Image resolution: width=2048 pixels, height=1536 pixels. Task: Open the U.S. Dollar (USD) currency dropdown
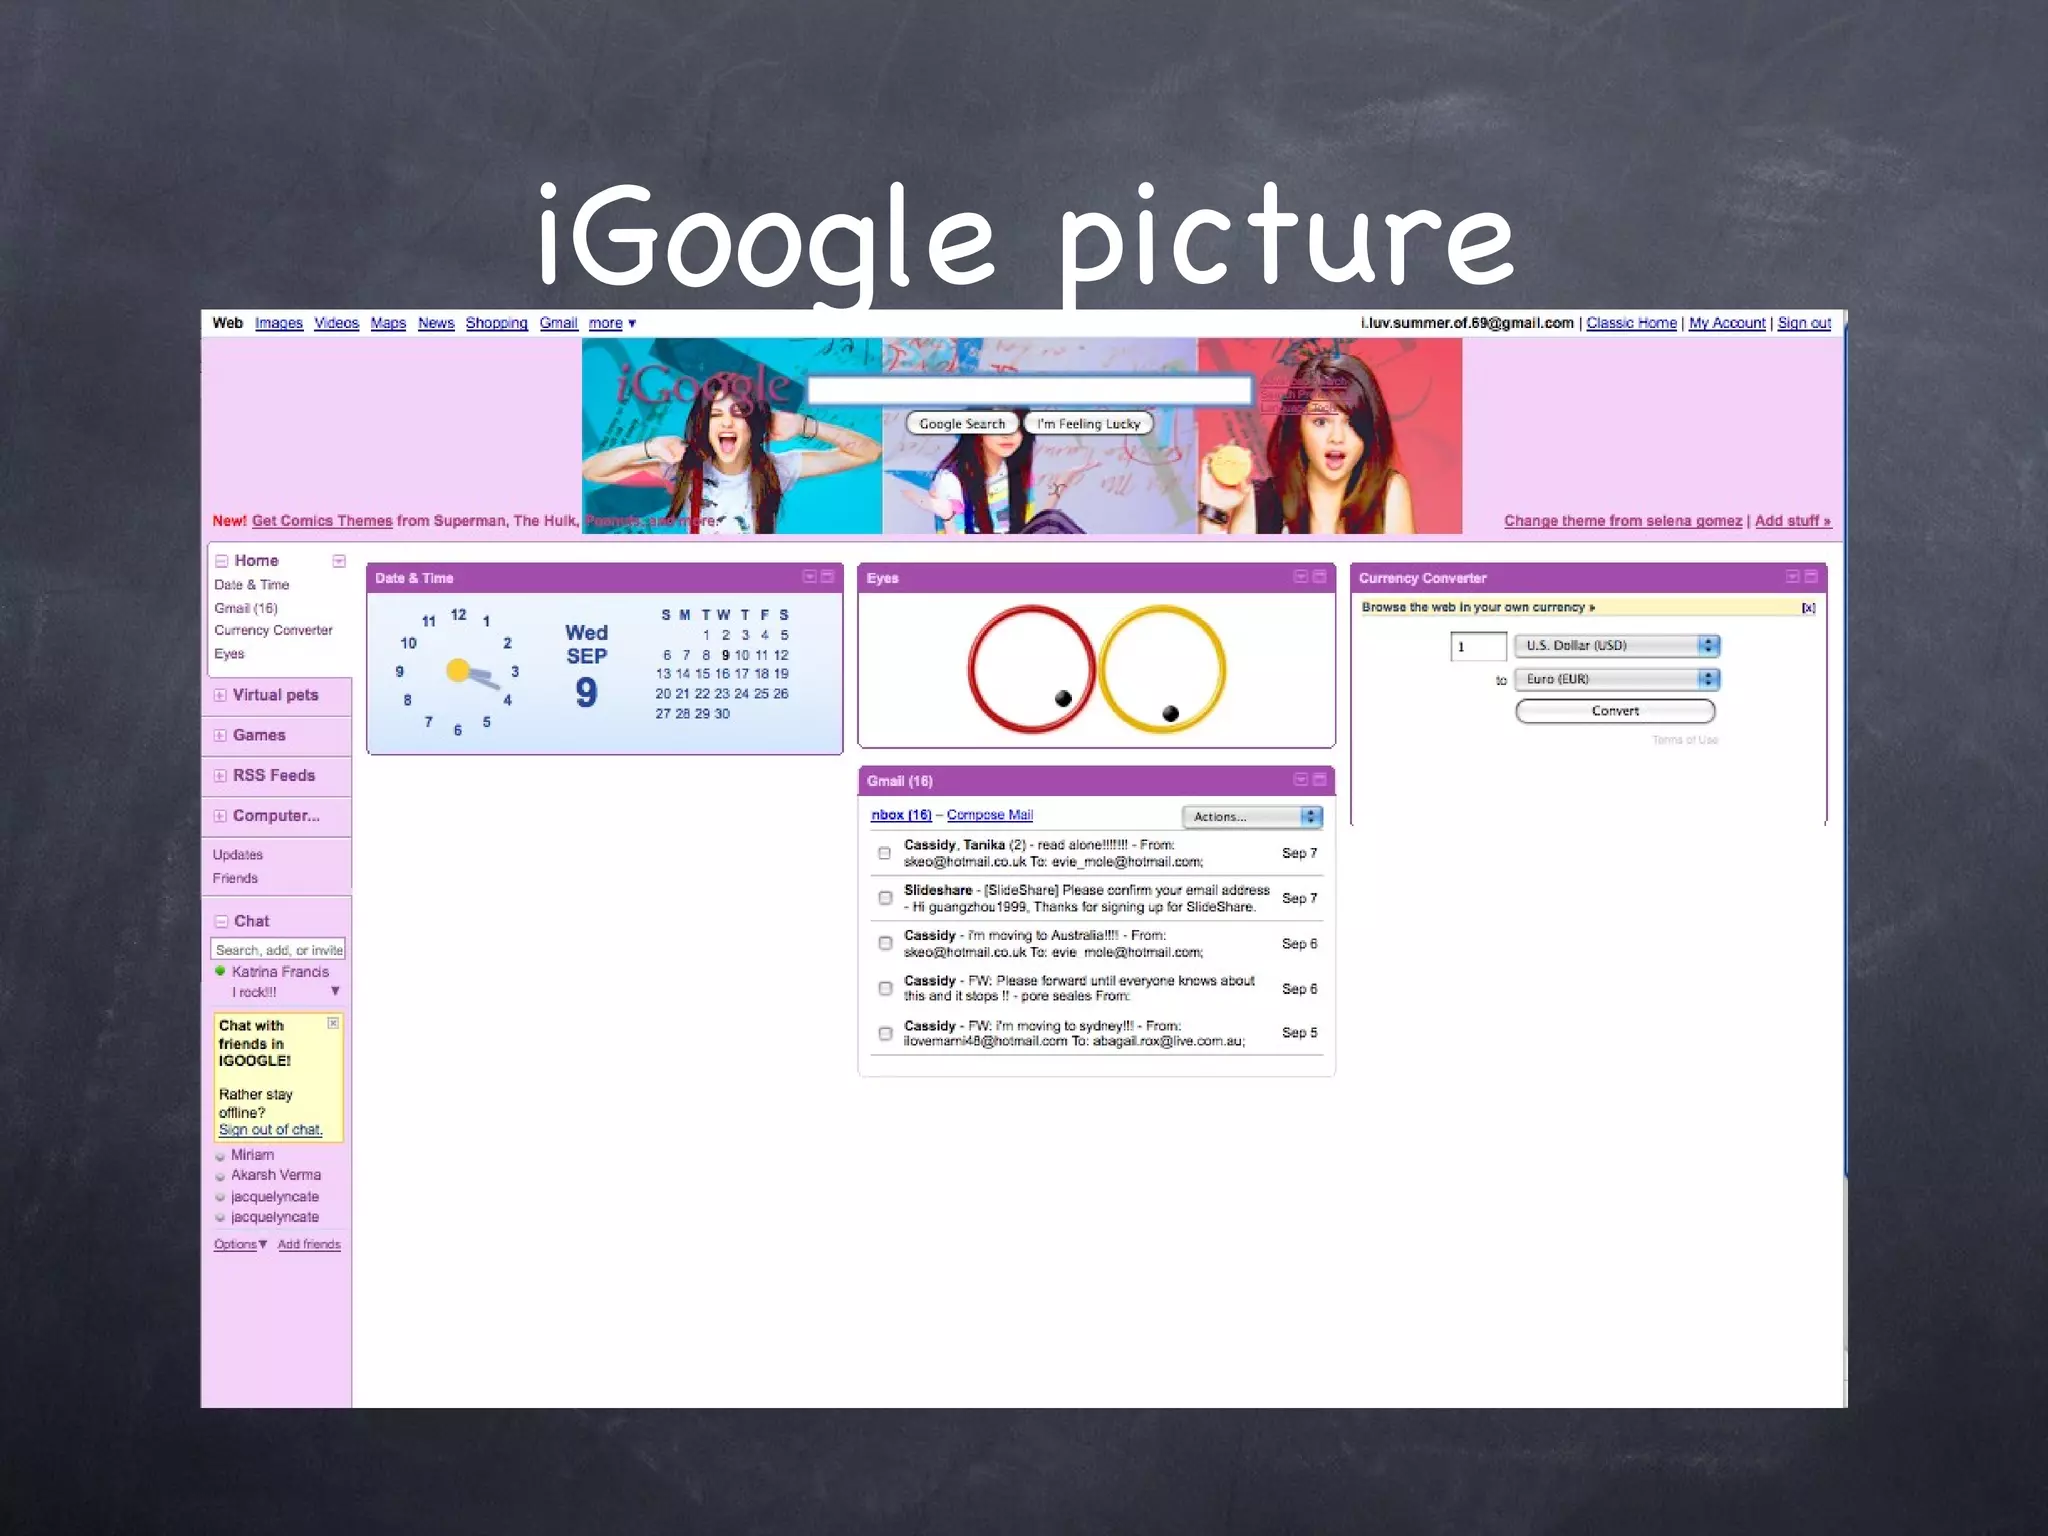coord(1617,646)
